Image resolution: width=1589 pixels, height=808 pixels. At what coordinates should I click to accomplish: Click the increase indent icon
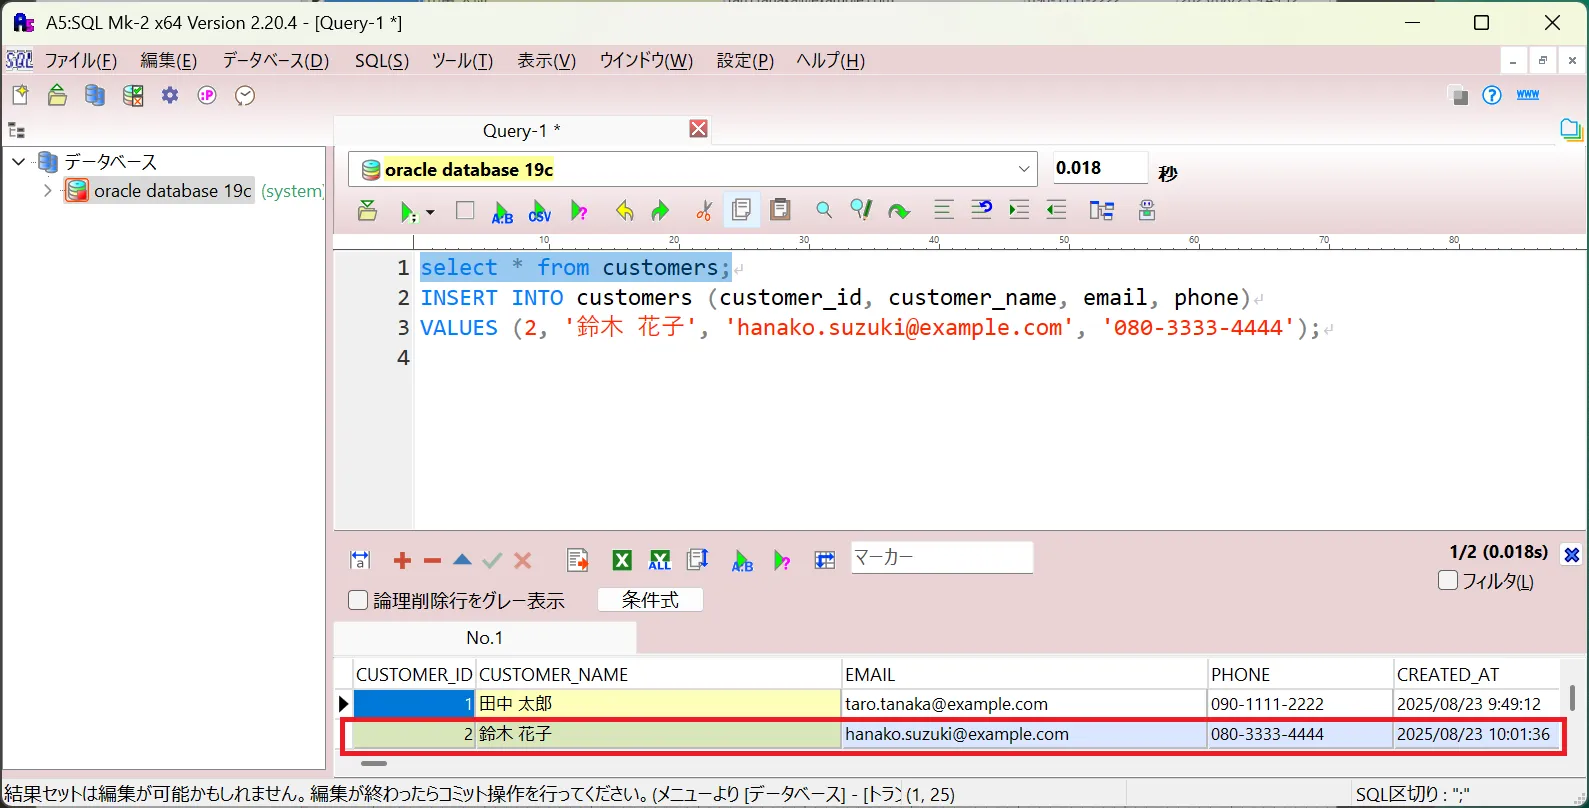pyautogui.click(x=1019, y=209)
